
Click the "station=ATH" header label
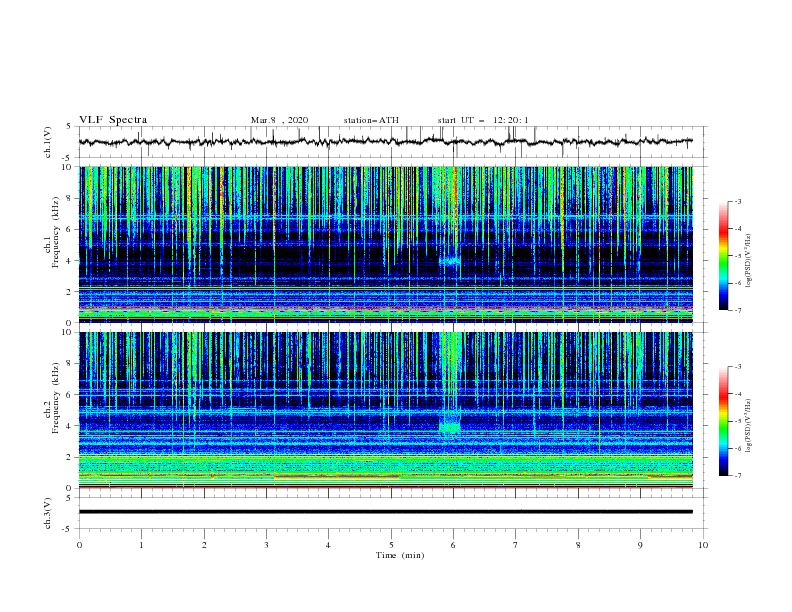pos(371,120)
